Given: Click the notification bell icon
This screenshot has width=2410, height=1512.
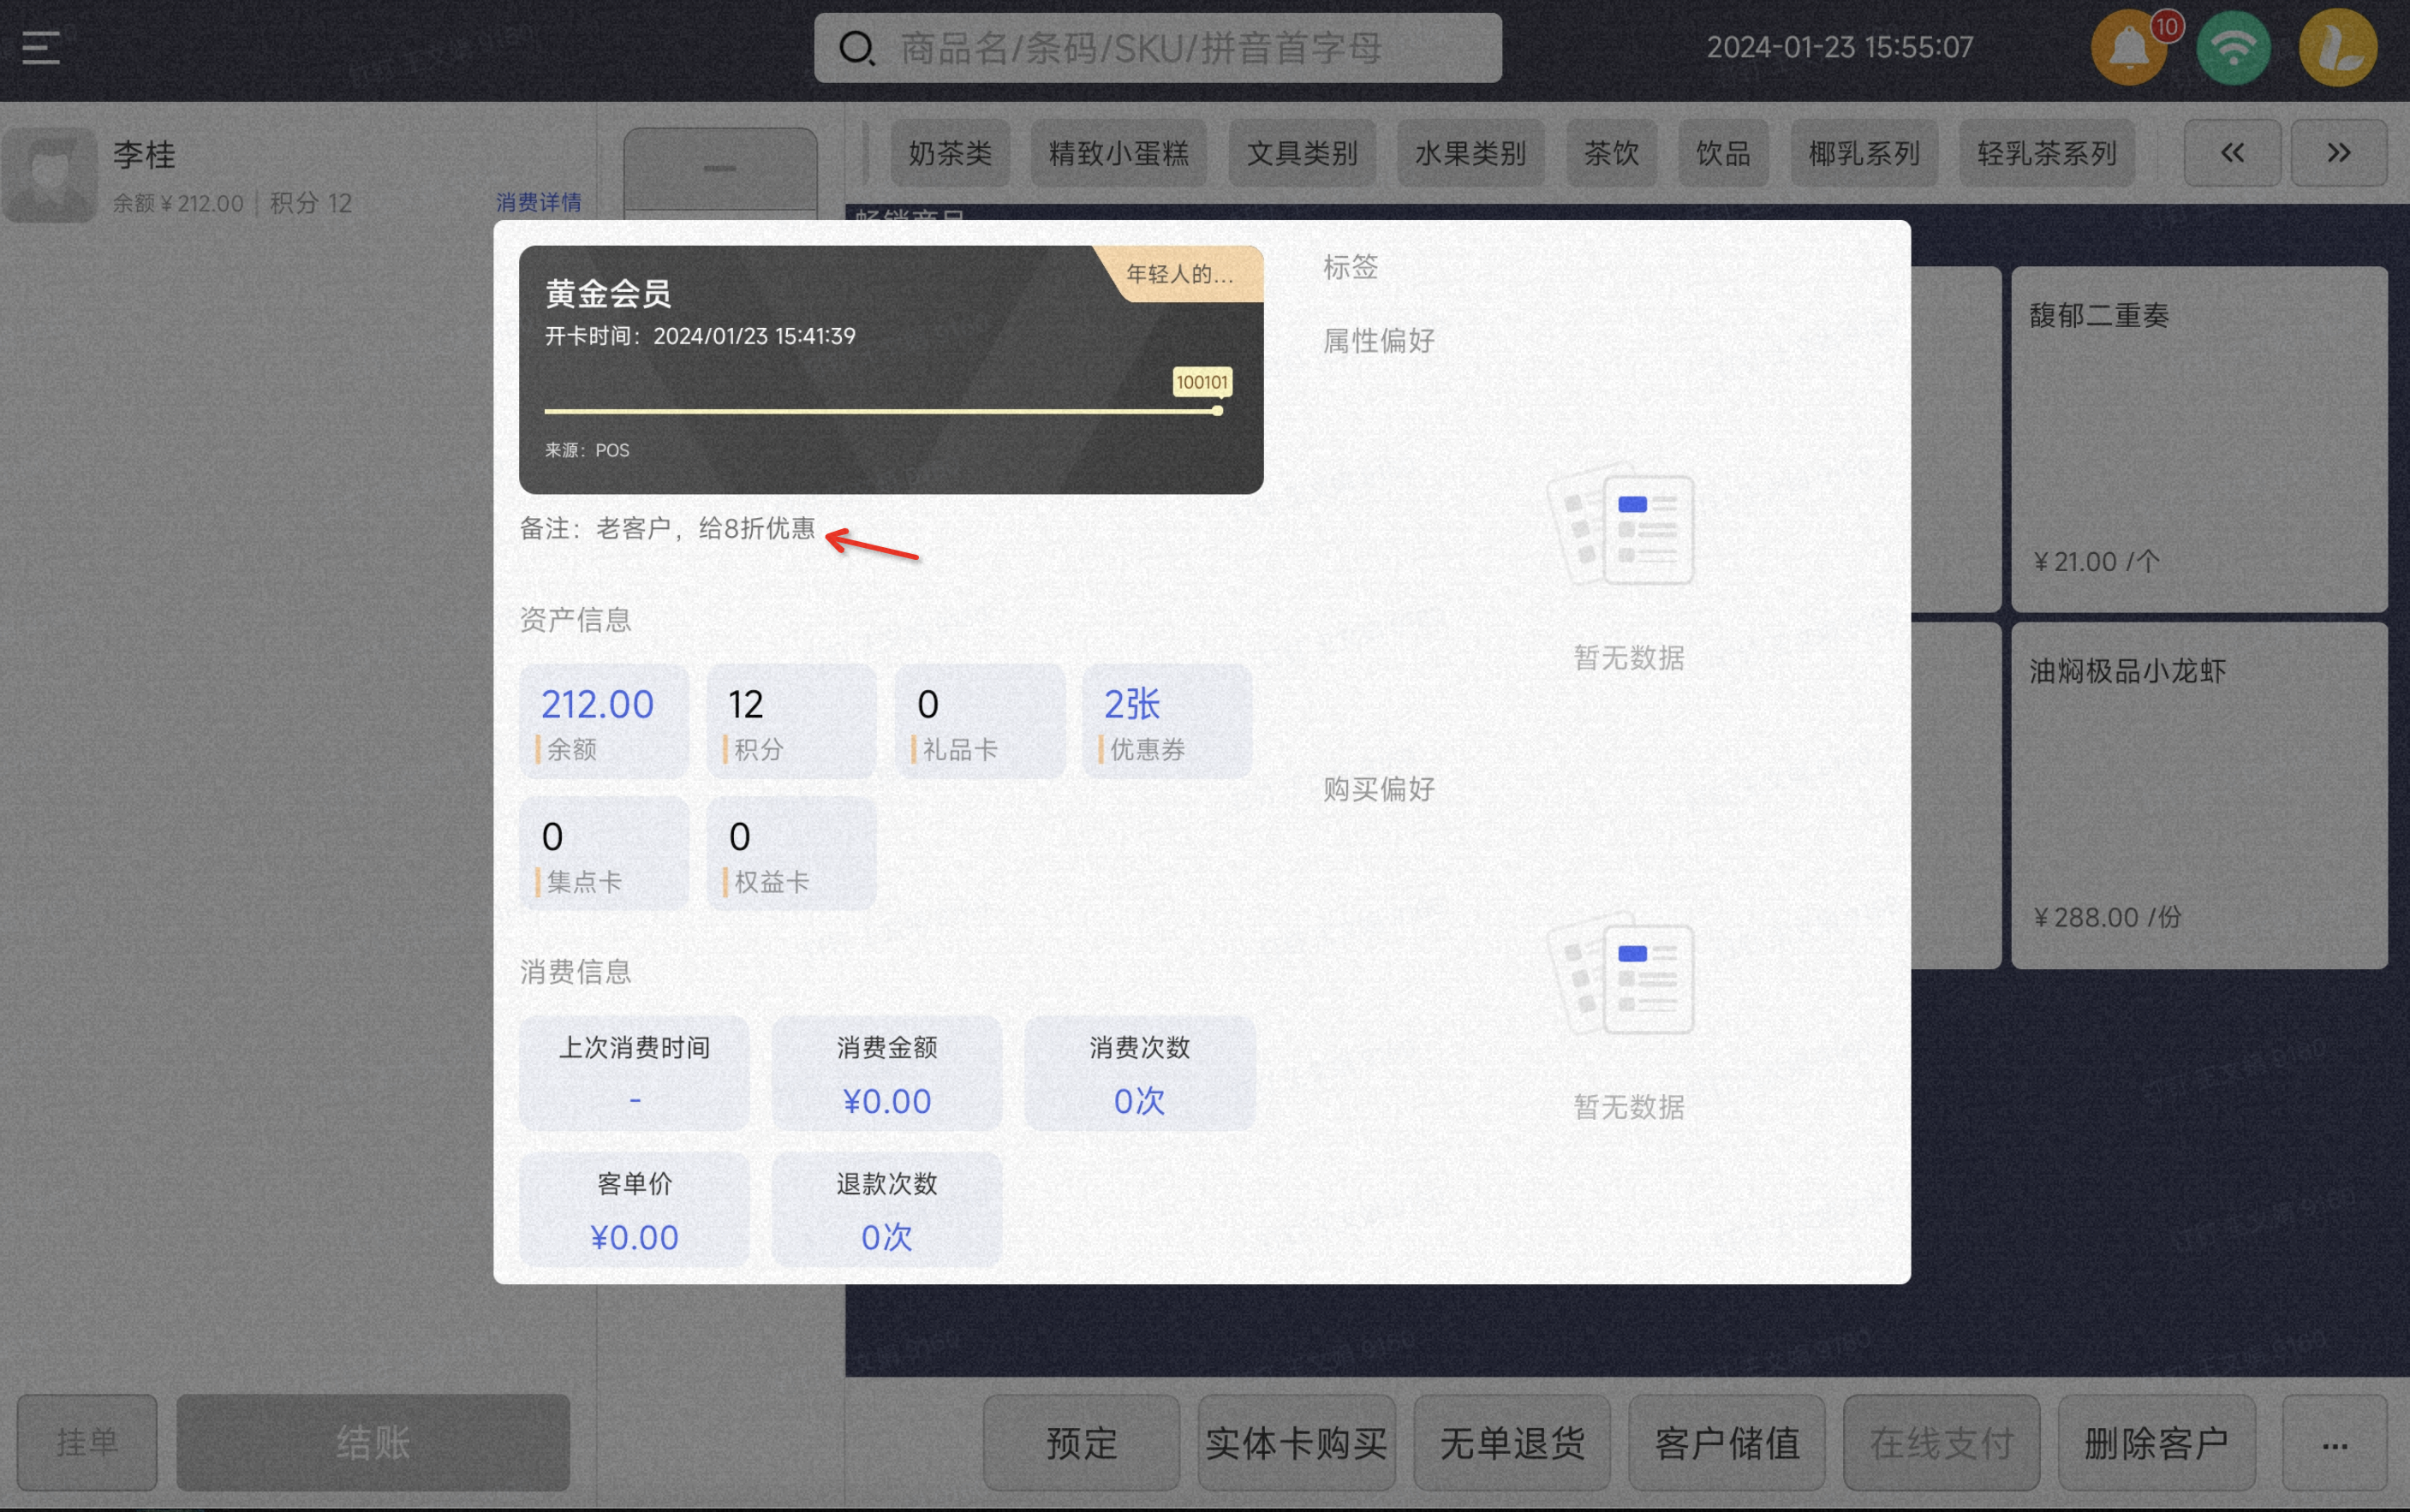Looking at the screenshot, I should coord(2129,48).
